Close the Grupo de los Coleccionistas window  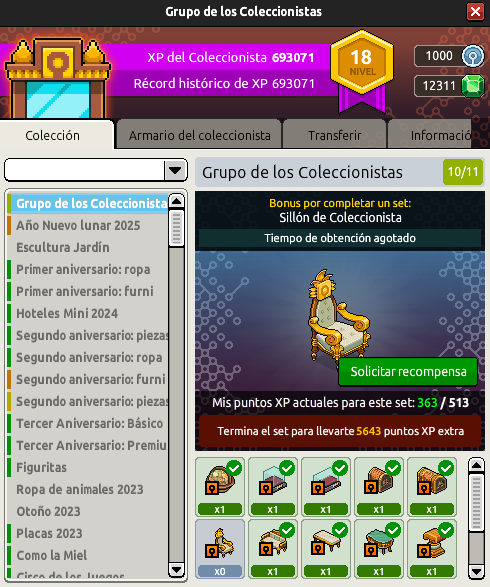(475, 12)
